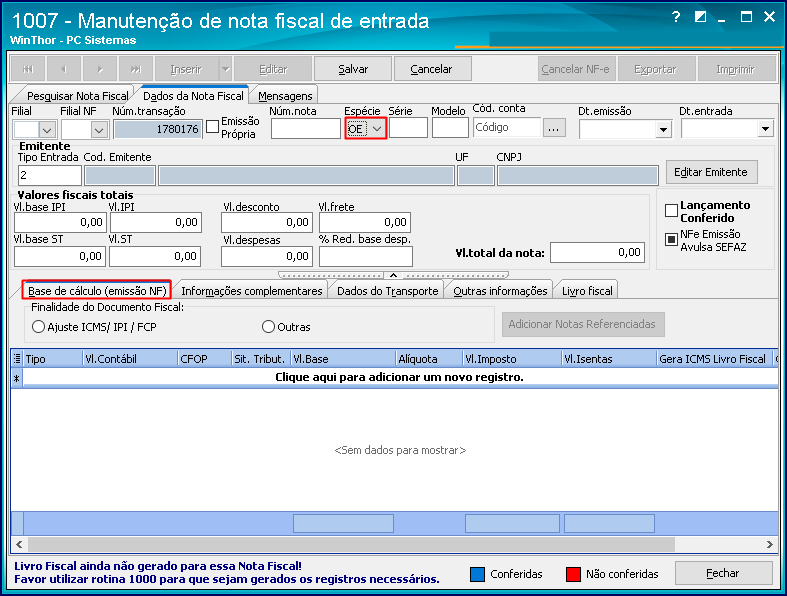The image size is (787, 596).
Task: Click Editar Emitente button
Action: pos(711,172)
